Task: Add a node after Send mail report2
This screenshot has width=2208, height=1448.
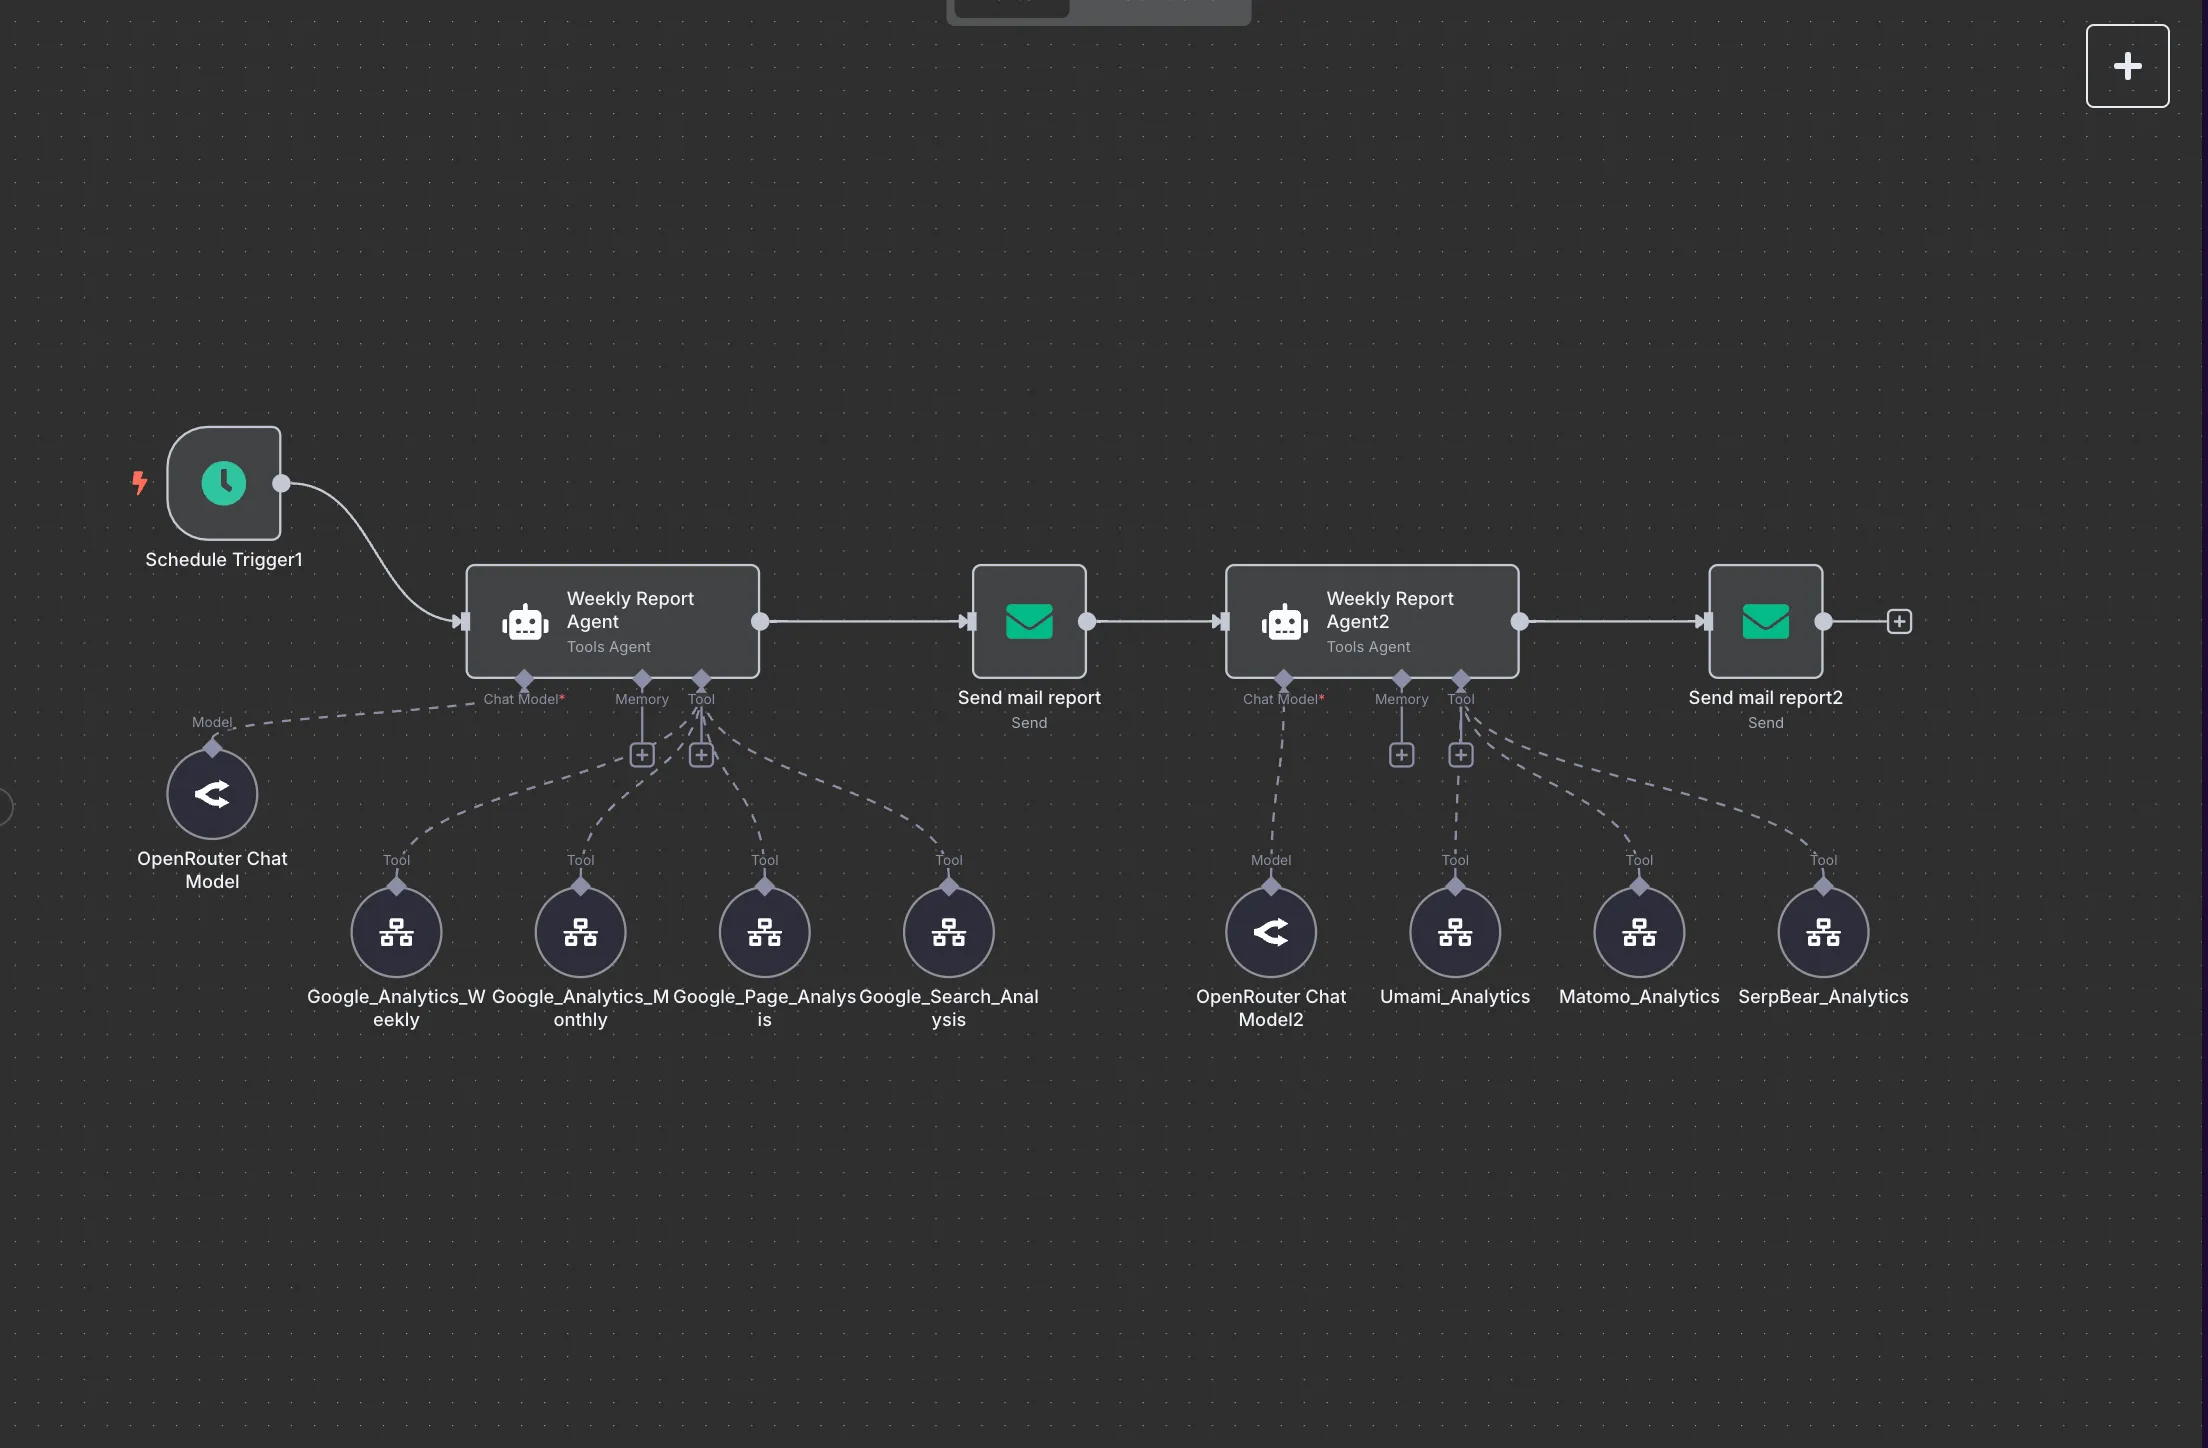Action: pos(1899,621)
